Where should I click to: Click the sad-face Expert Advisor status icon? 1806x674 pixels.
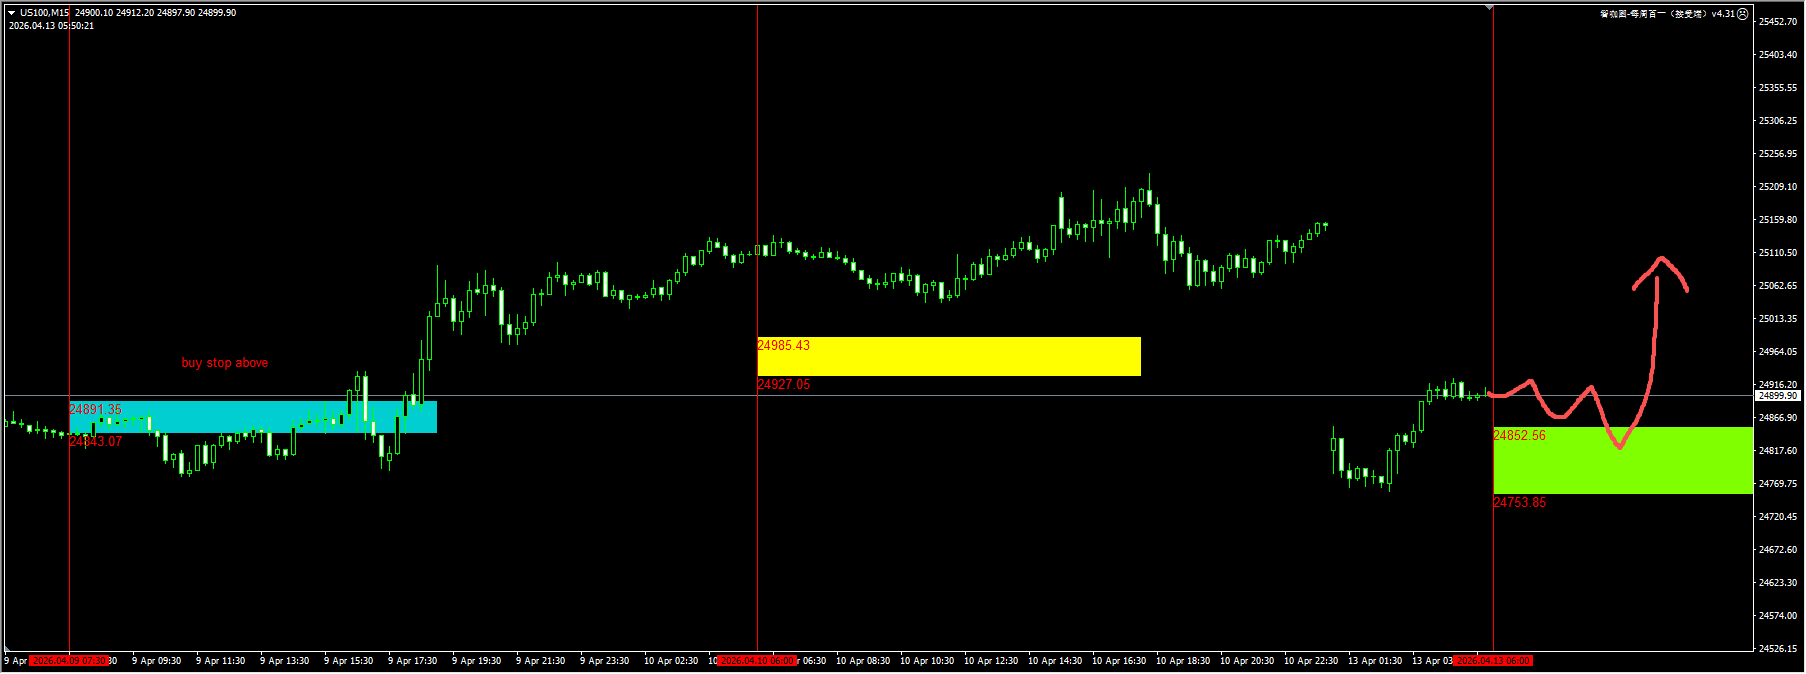pos(1743,14)
